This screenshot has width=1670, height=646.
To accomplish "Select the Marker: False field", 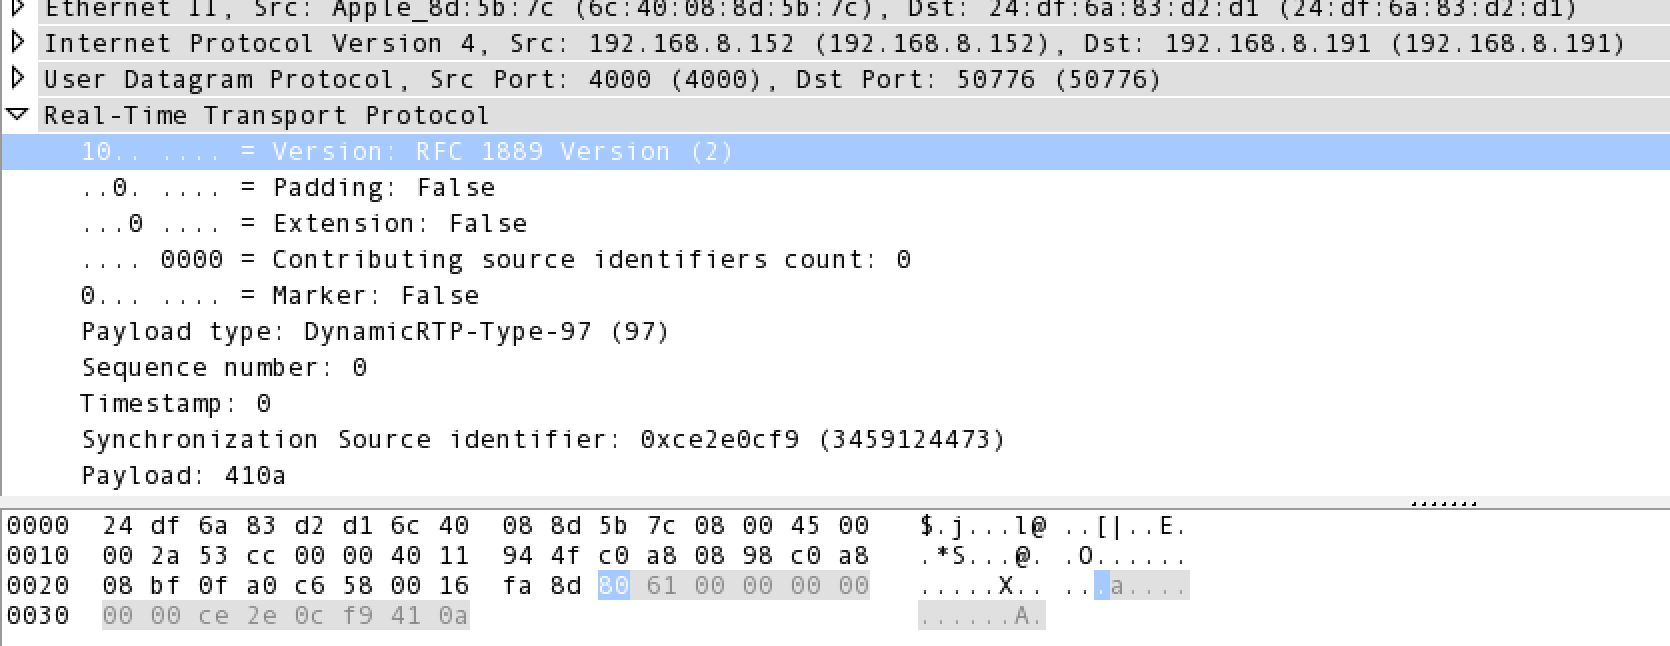I will point(279,296).
